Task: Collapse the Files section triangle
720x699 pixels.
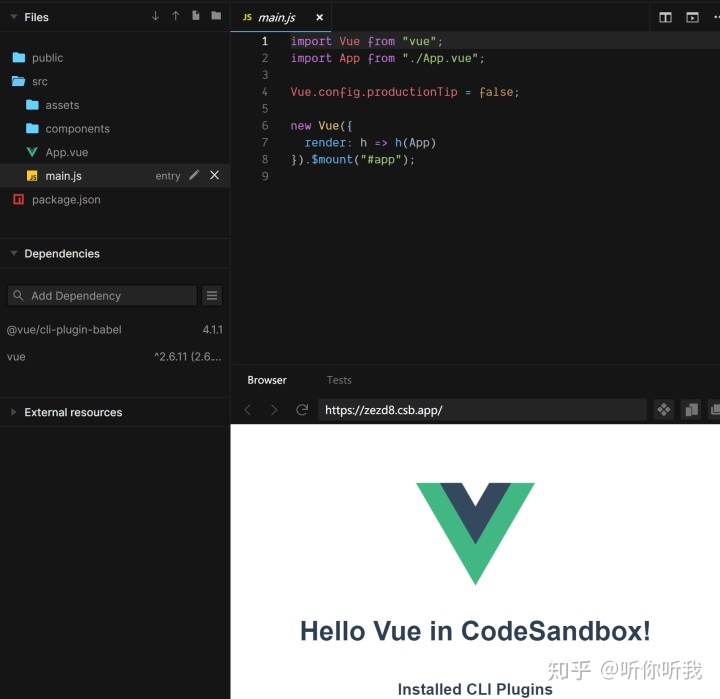Action: pos(14,17)
